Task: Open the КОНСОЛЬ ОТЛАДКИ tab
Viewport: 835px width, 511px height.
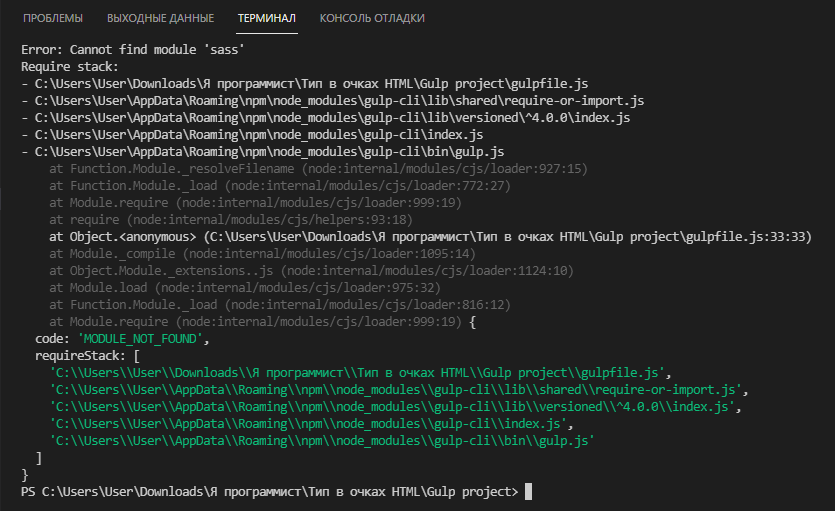Action: coord(372,18)
